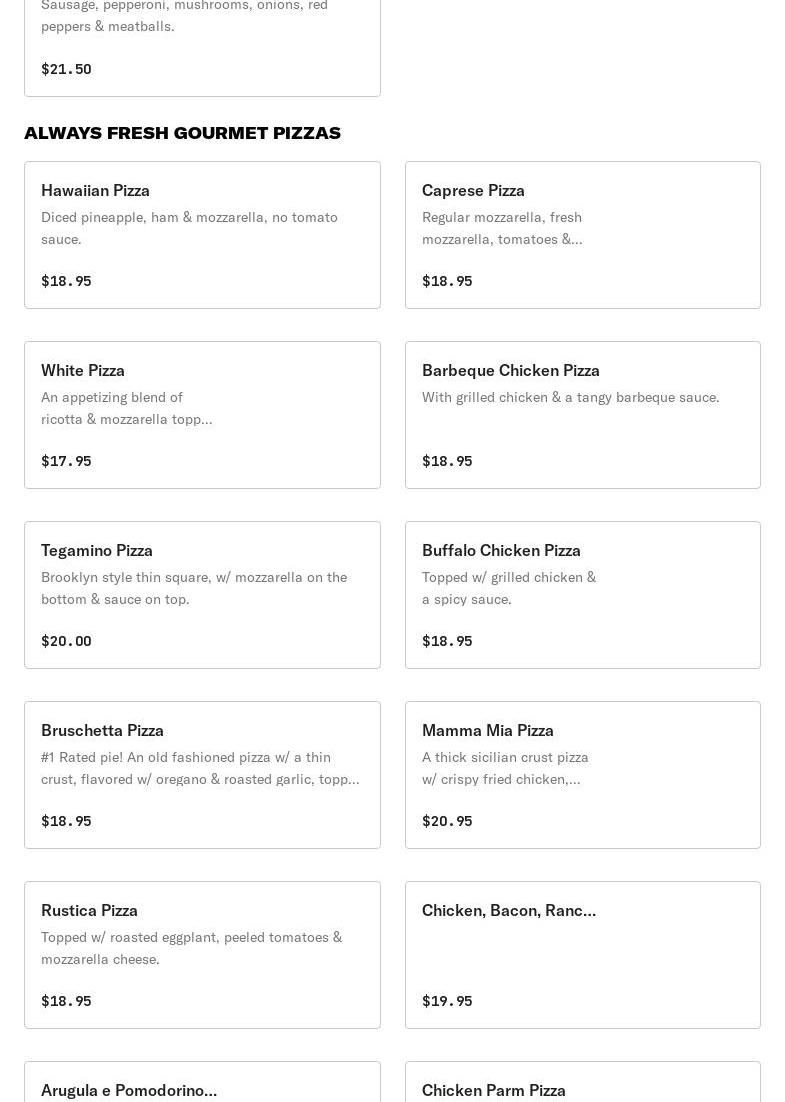The image size is (785, 1102).
Task: Click the $19.95 price
Action: 447,1001
